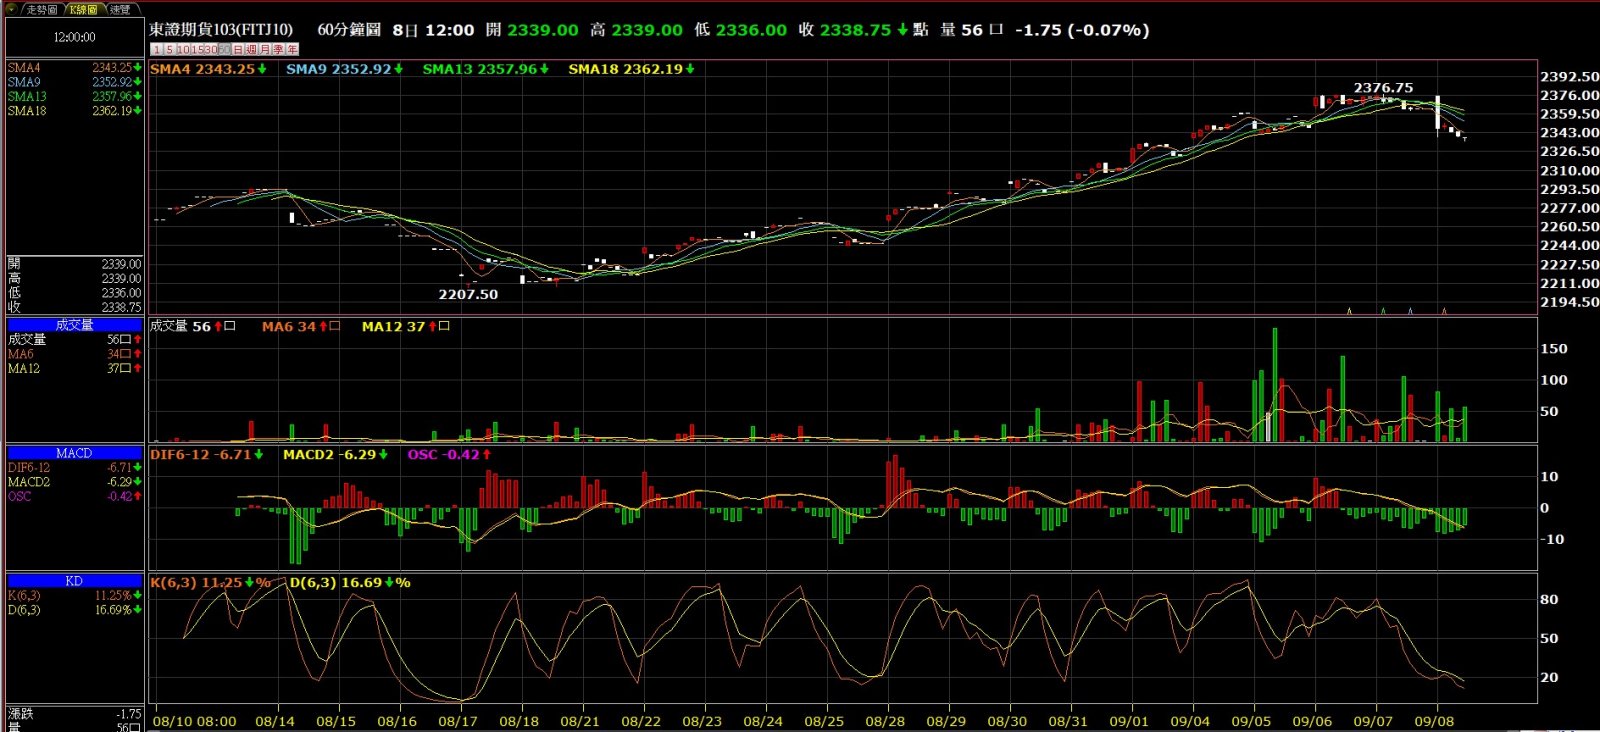The height and width of the screenshot is (732, 1600).
Task: Switch chart to 日 (daily) period
Action: point(238,49)
